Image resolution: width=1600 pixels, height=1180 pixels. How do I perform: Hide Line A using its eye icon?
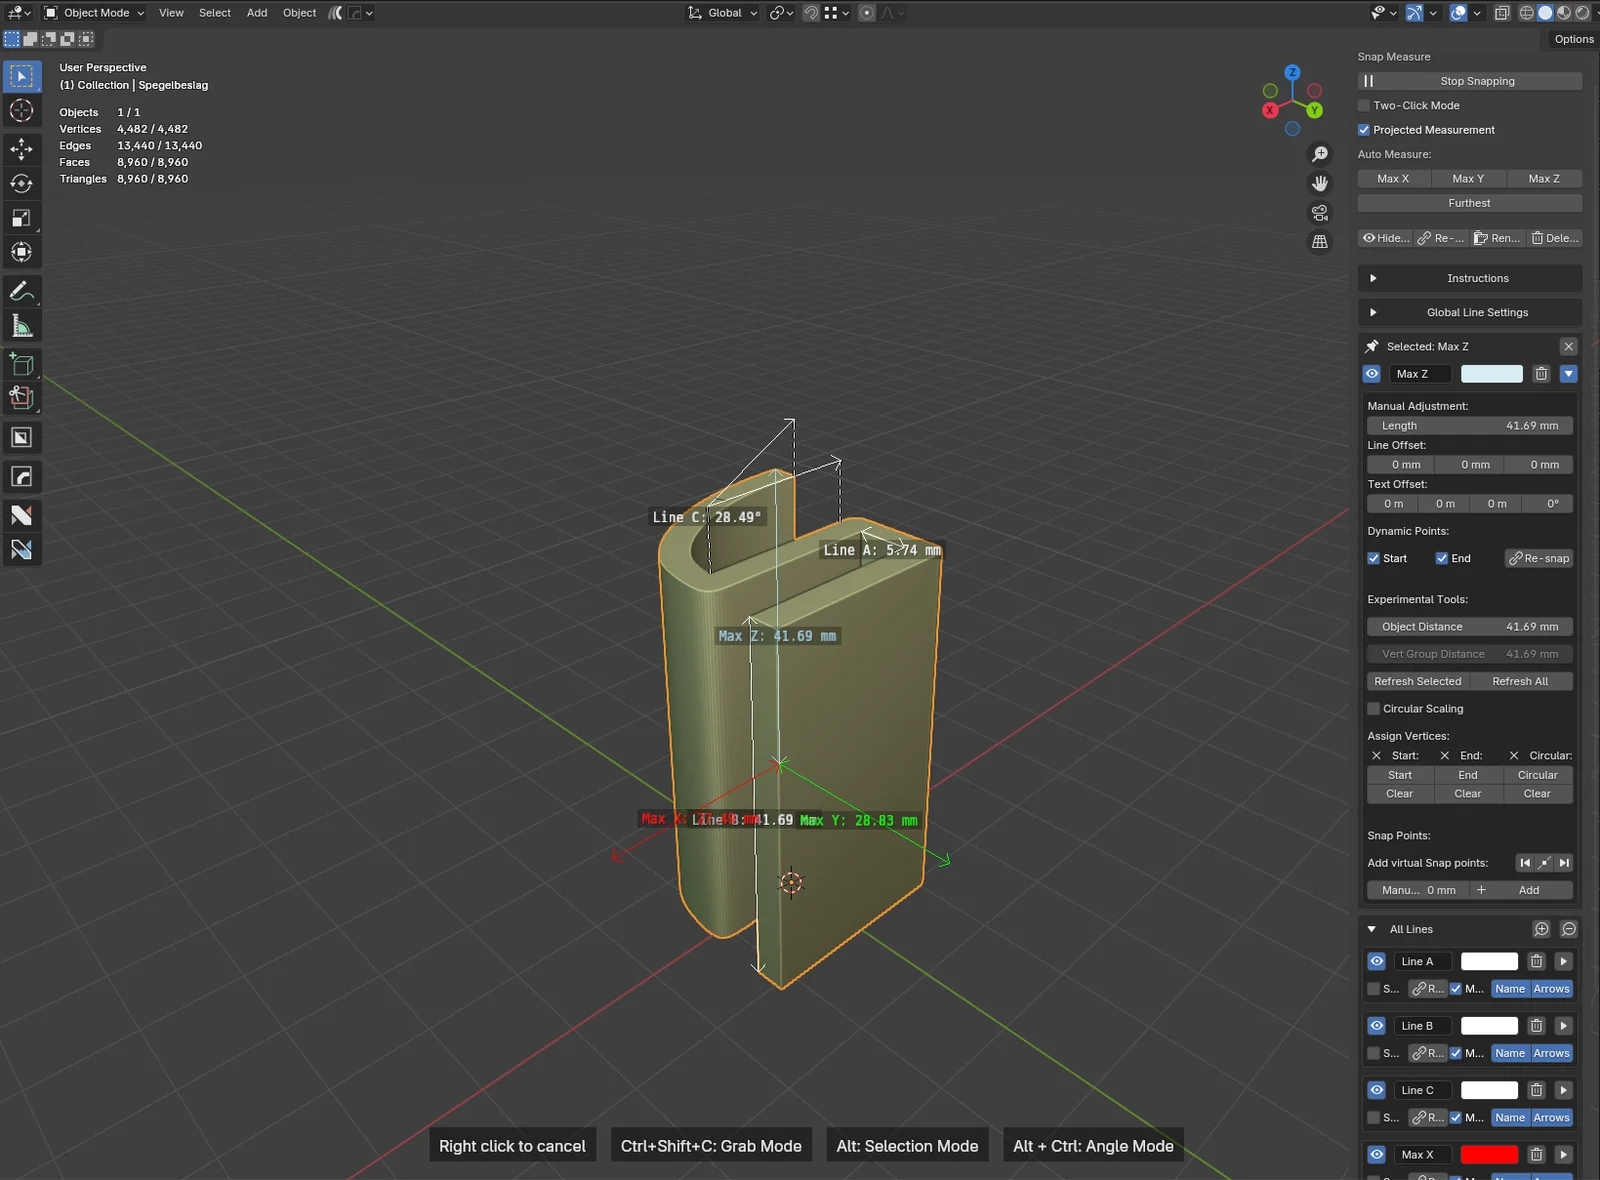1377,962
